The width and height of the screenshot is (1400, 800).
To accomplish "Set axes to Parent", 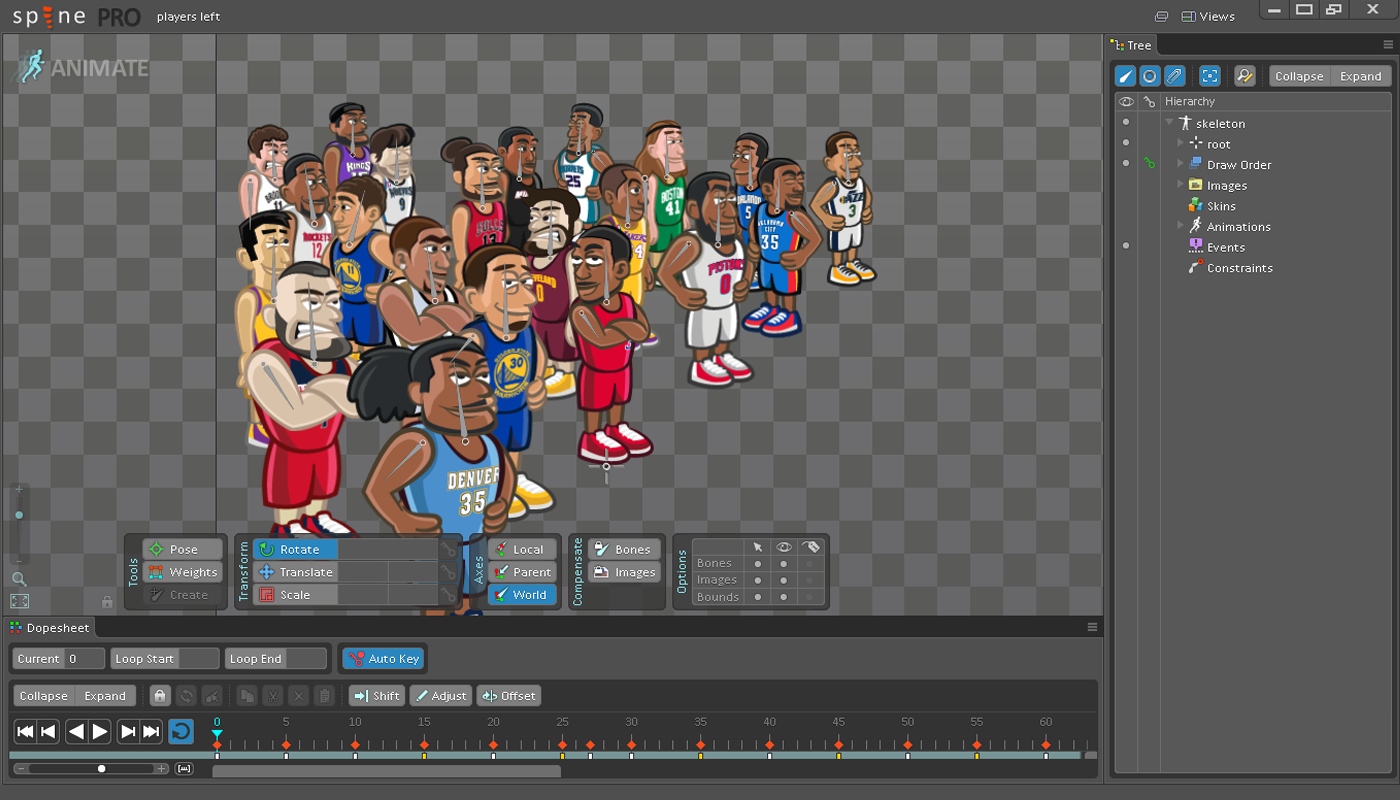I will (x=522, y=572).
